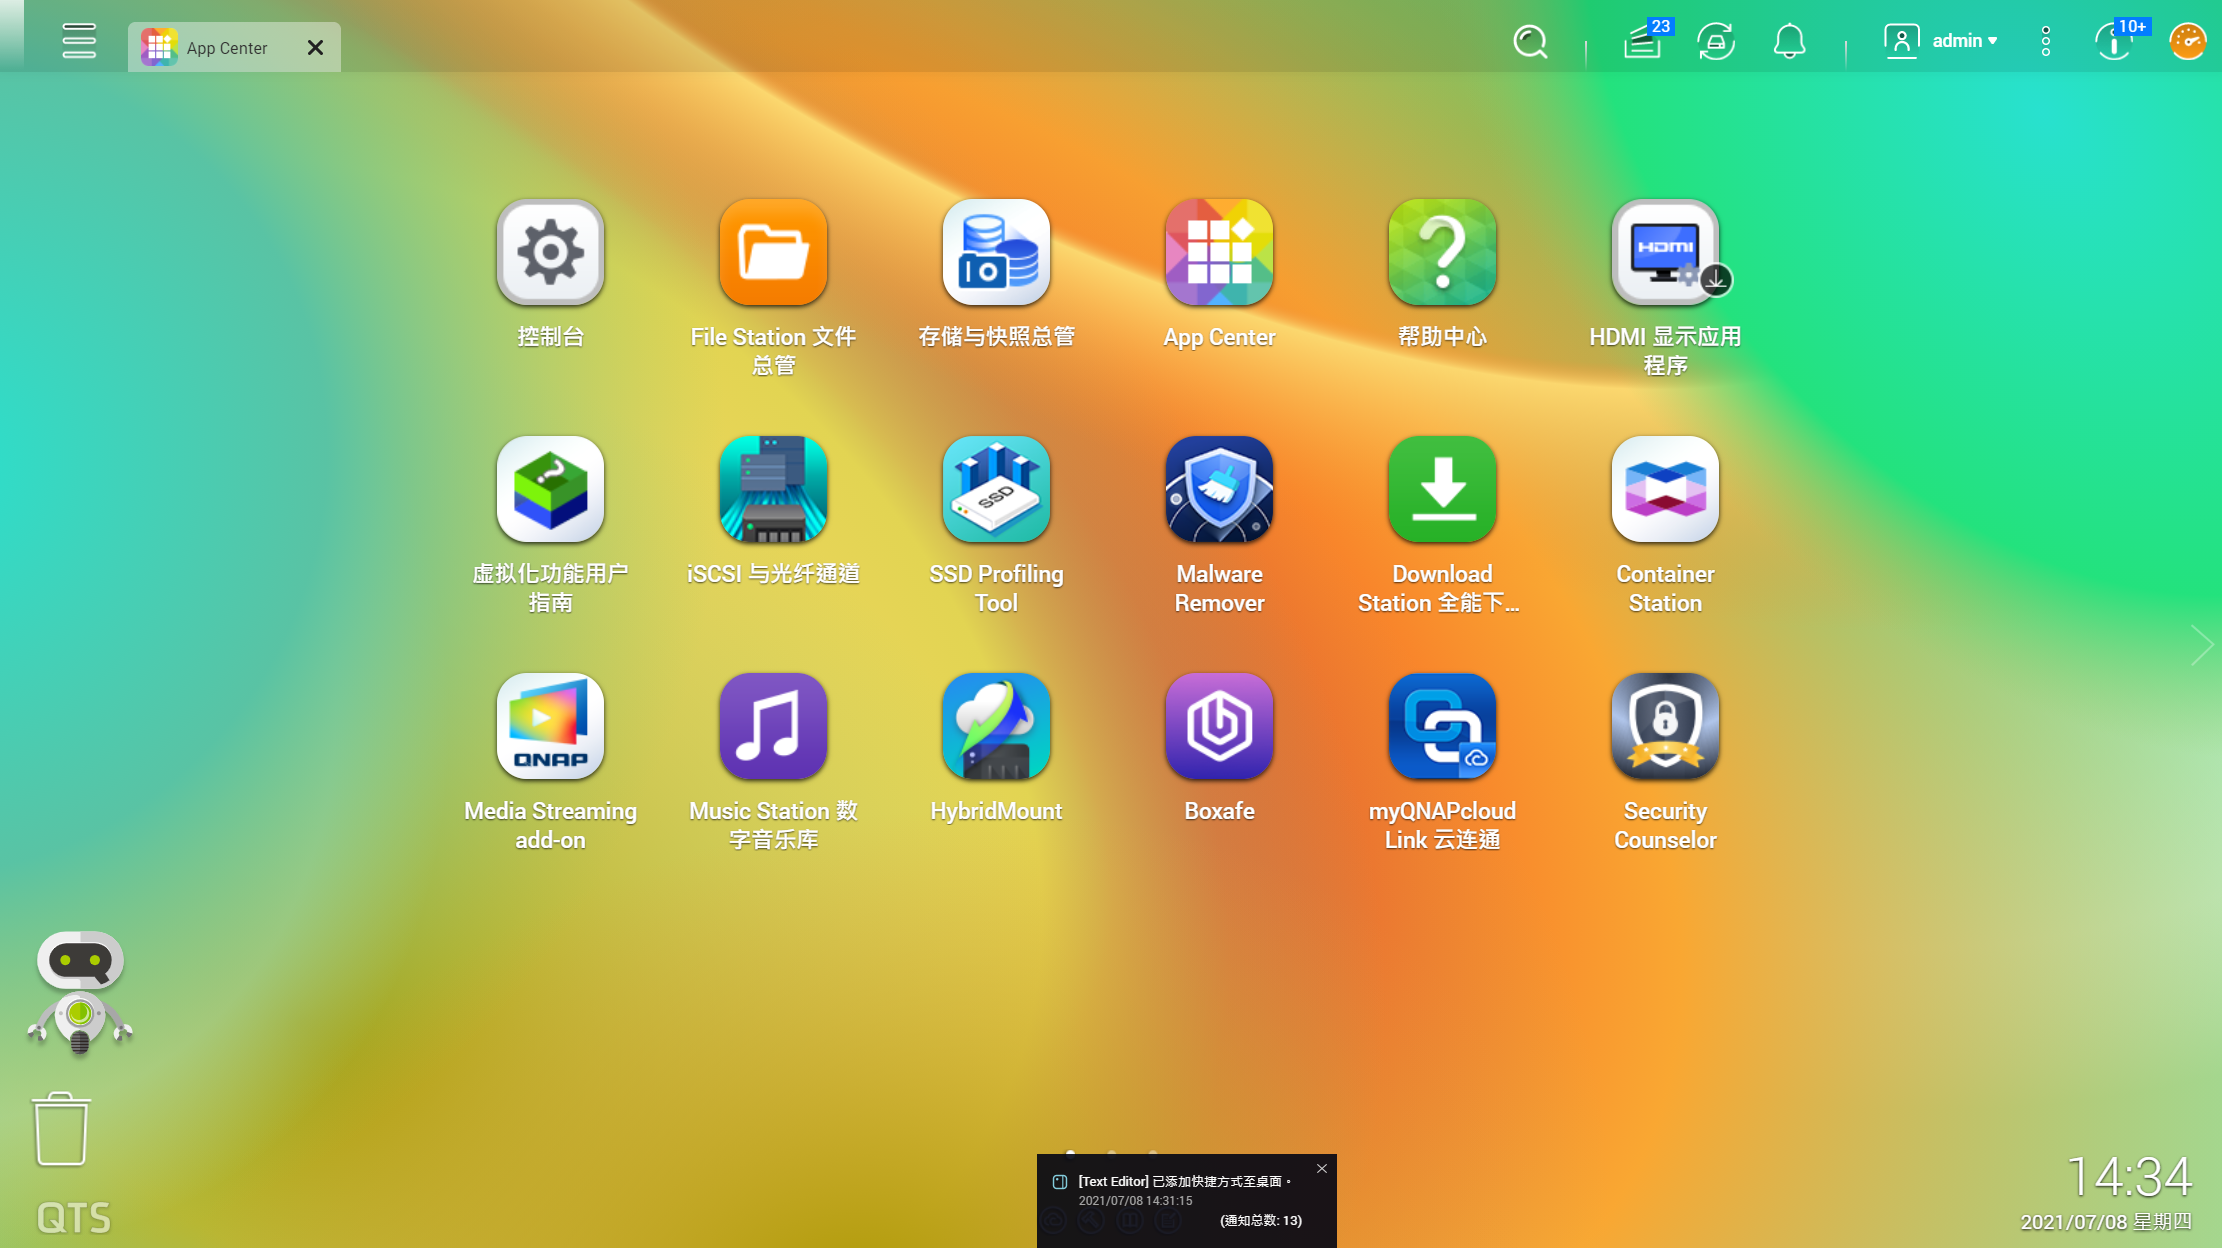Screen dimensions: 2222x1248
Task: Open myQNAPcloud Link 云连通
Action: coord(1442,726)
